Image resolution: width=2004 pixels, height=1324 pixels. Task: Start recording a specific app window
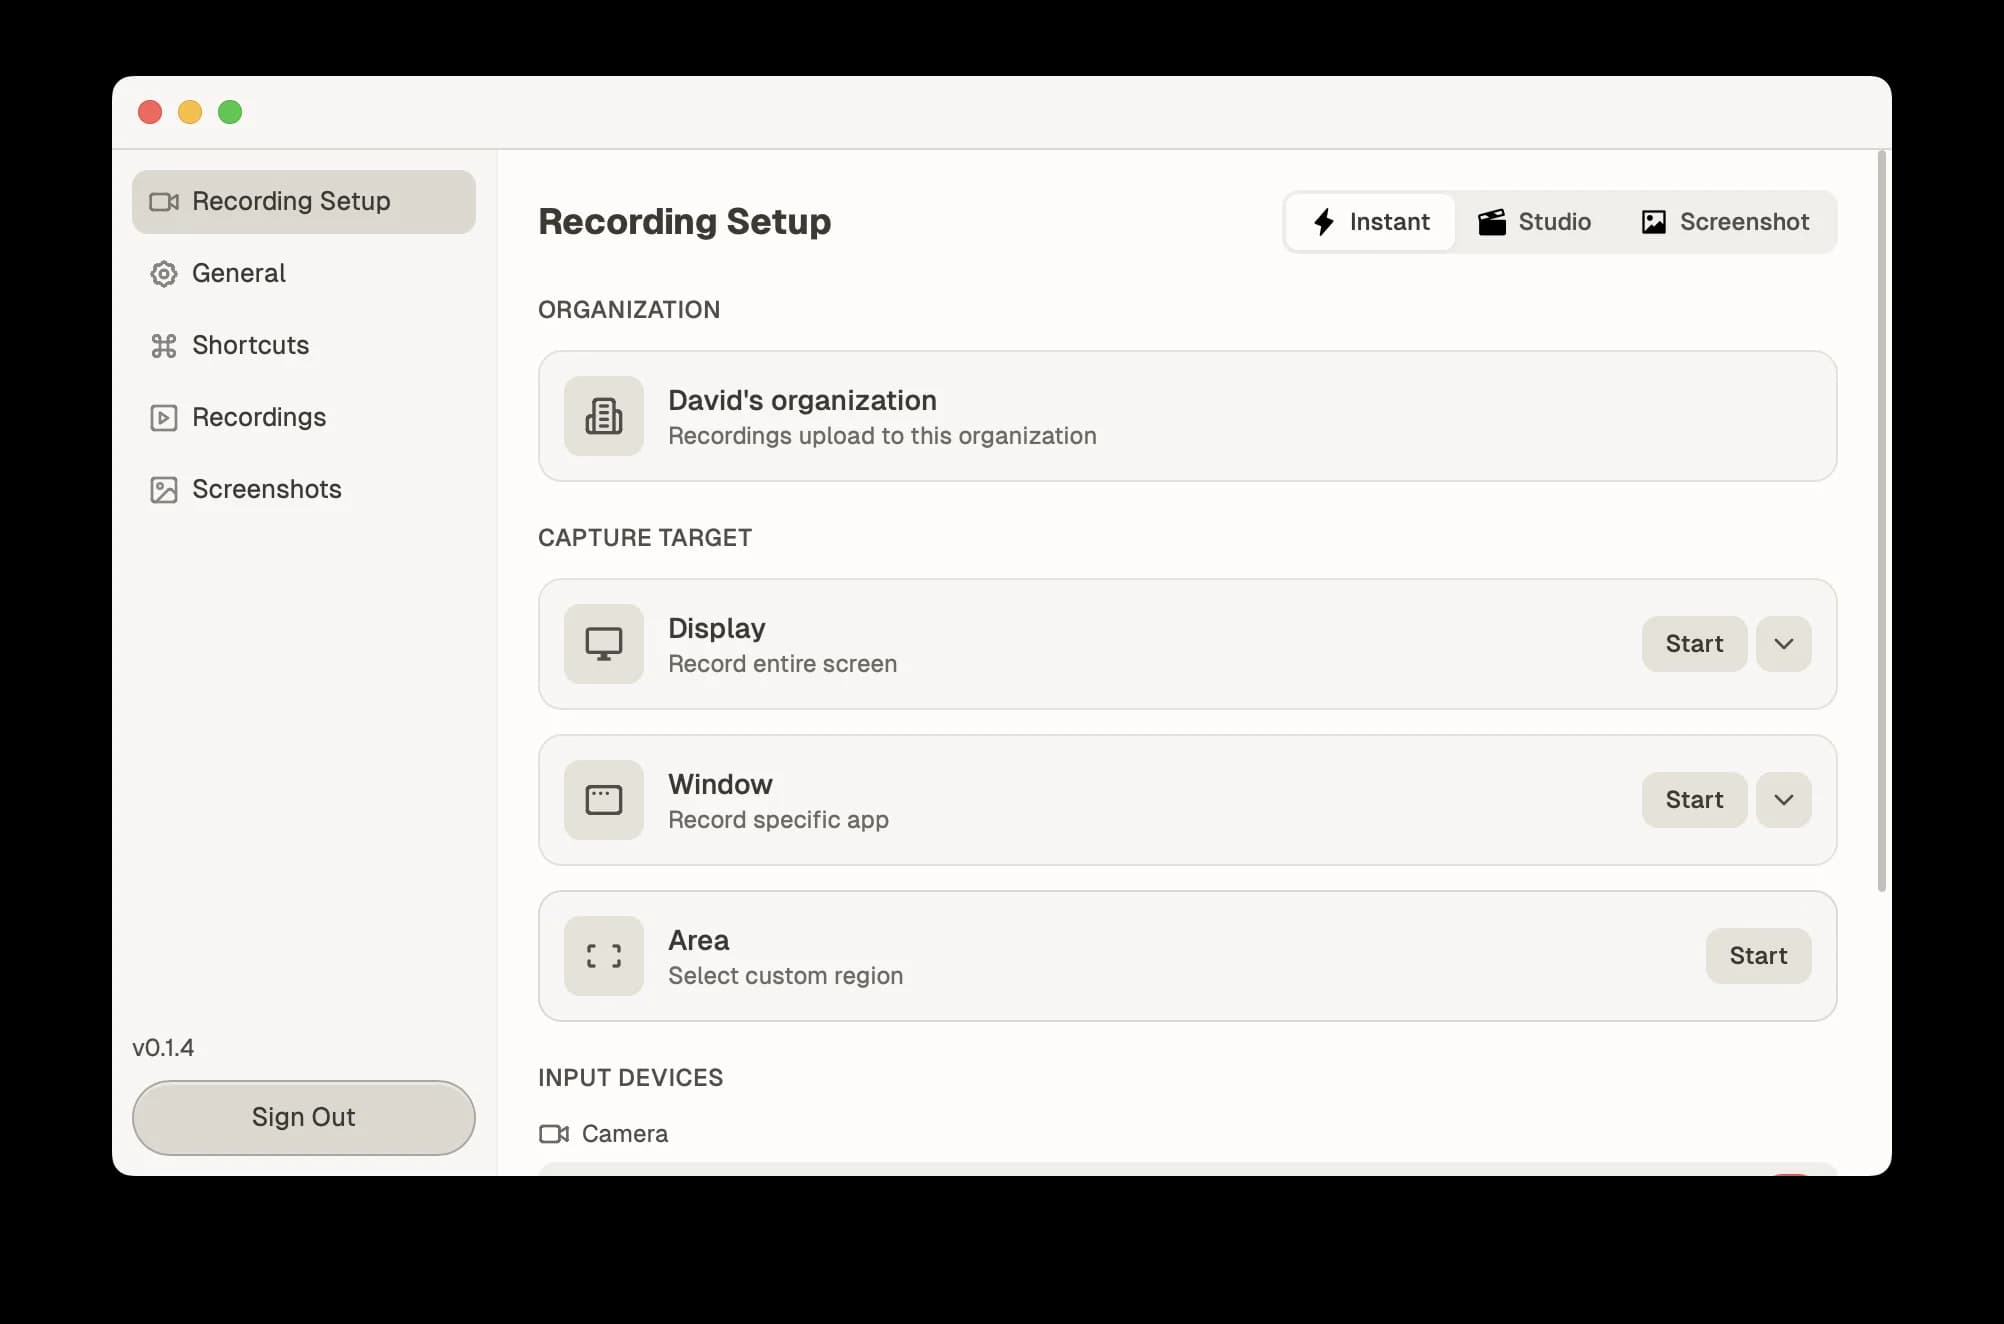1694,800
